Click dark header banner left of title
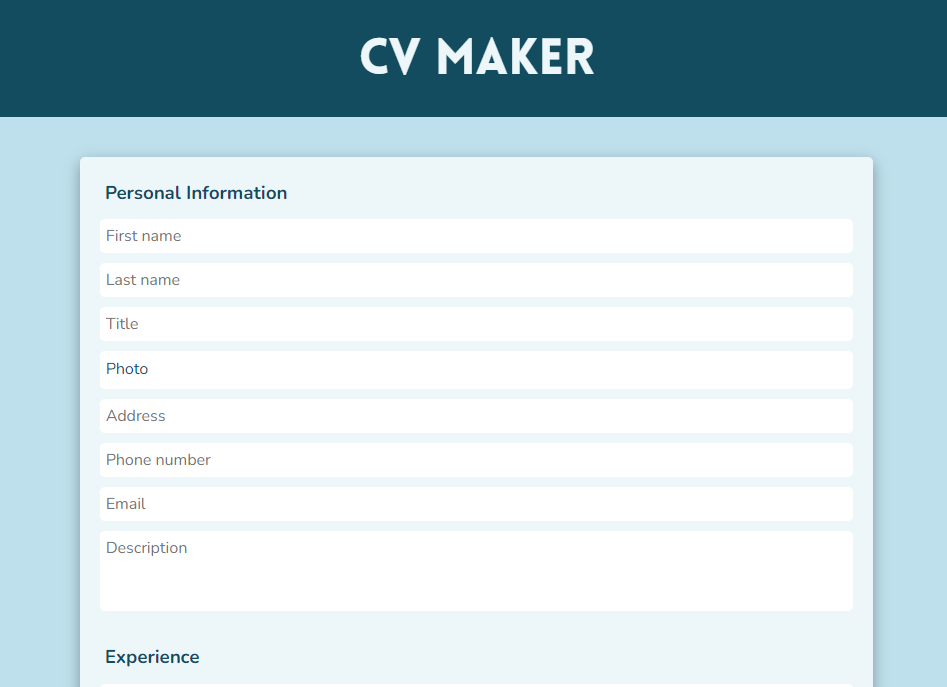Image resolution: width=947 pixels, height=687 pixels. [x=180, y=58]
